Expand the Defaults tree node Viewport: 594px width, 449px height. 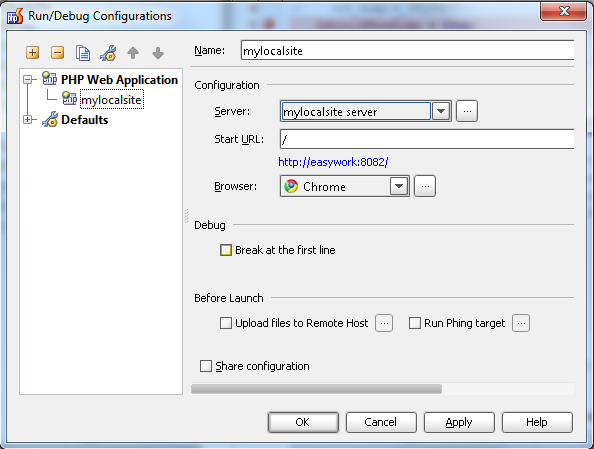coord(27,120)
